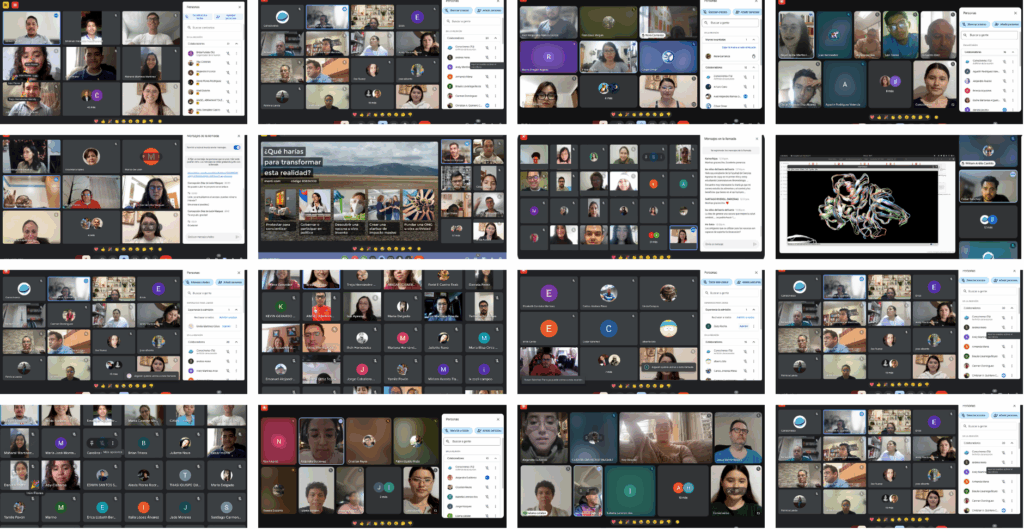The image size is (1024, 529).
Task: Mute the first collaborator in first meeting's list
Action: click(228, 52)
